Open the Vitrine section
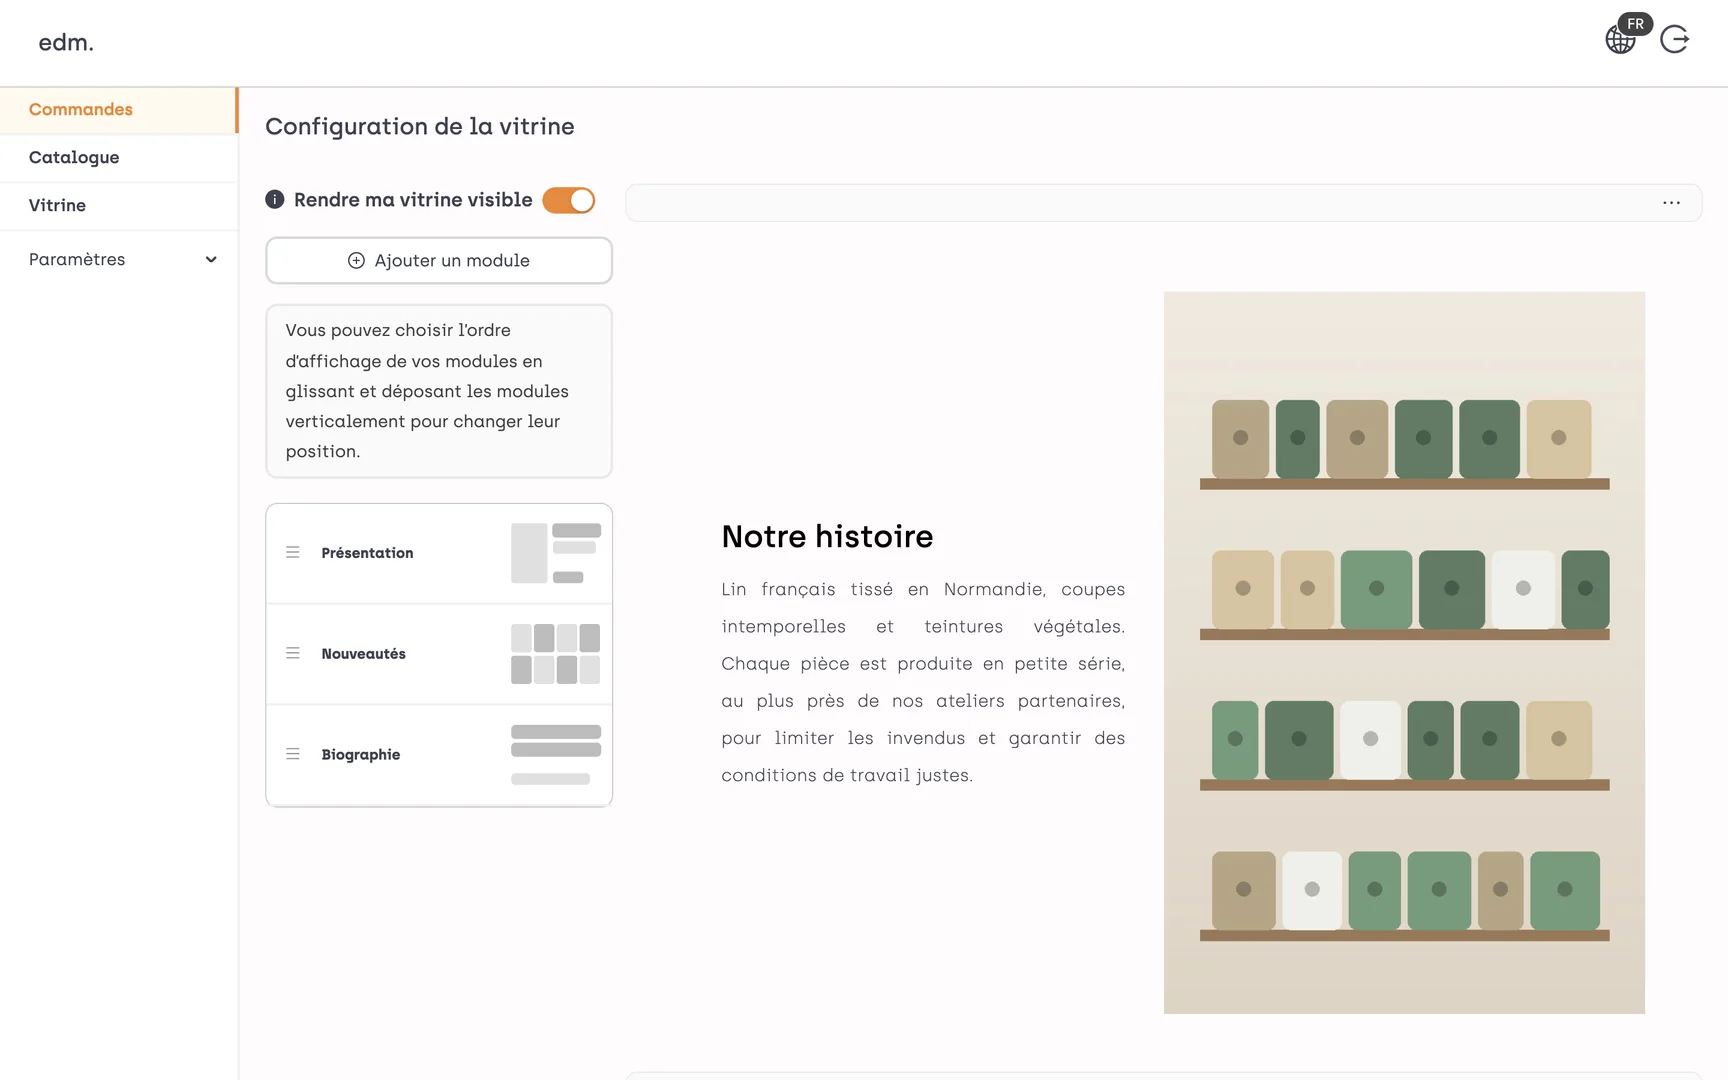Image resolution: width=1728 pixels, height=1080 pixels. 119,206
